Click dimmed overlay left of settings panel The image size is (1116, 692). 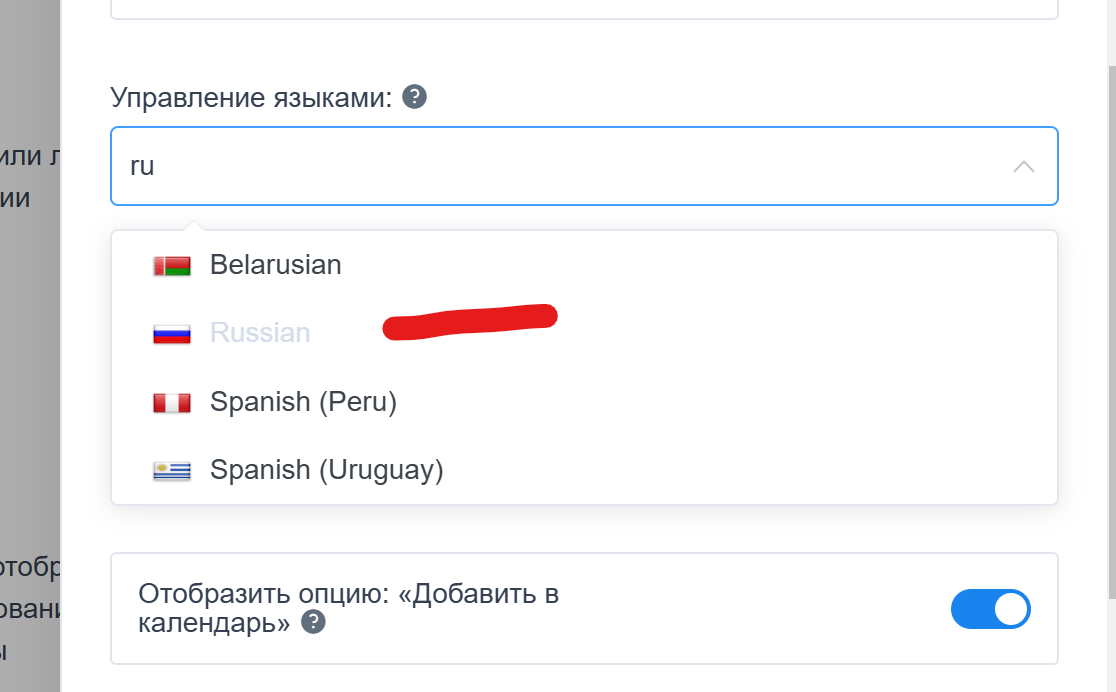click(30, 400)
